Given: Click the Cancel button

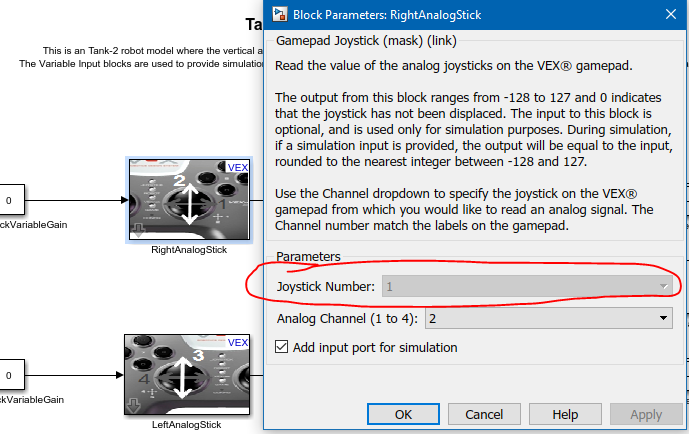Looking at the screenshot, I should tap(484, 414).
